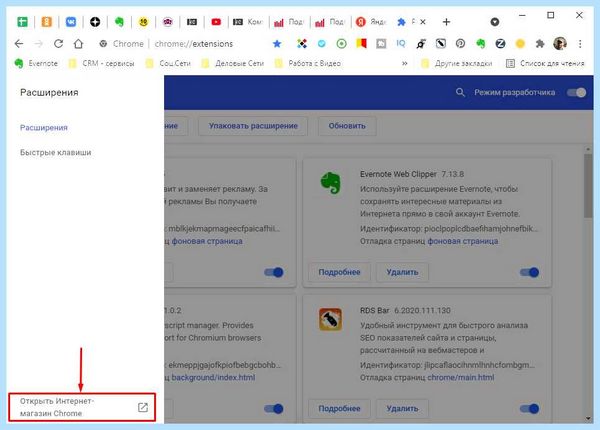
Task: Open Chrome three-dot menu
Action: click(580, 44)
